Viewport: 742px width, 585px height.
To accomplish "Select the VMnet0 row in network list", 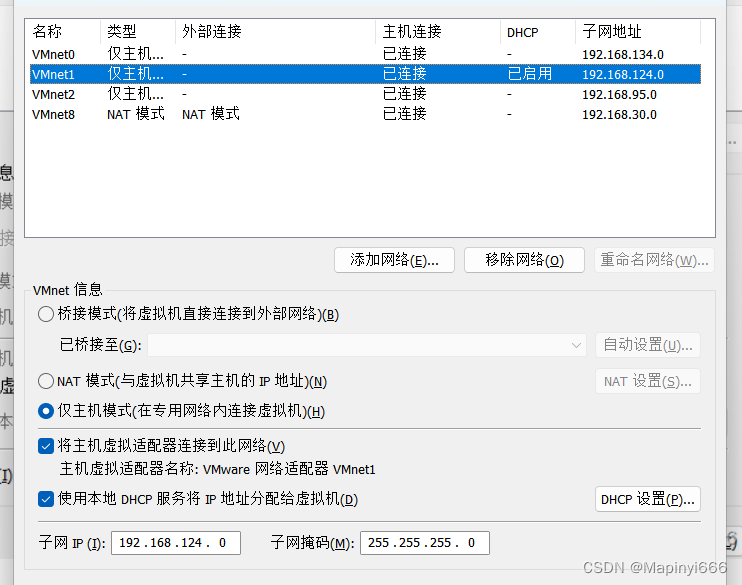I will 365,54.
